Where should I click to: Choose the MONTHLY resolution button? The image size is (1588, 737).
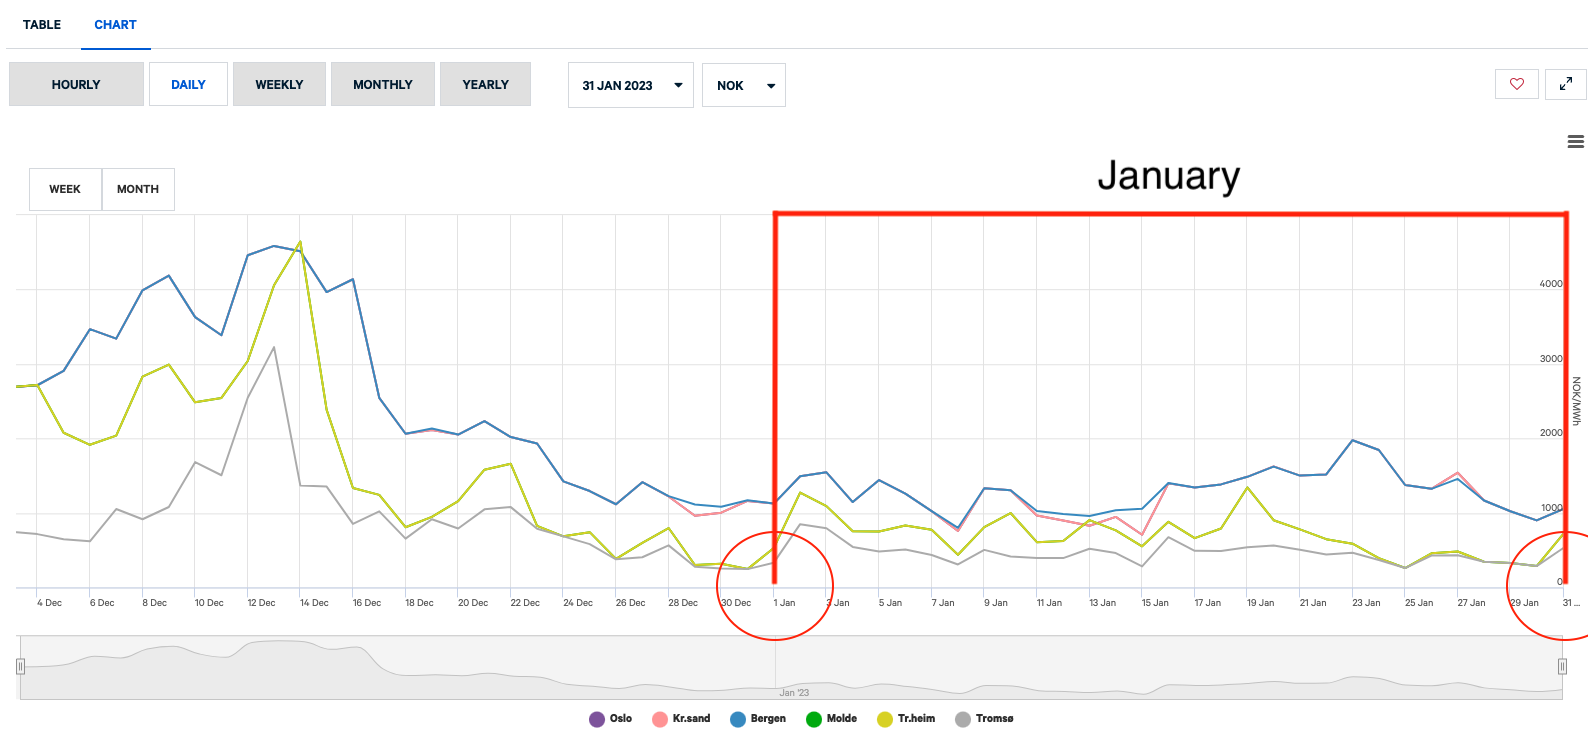pos(382,84)
